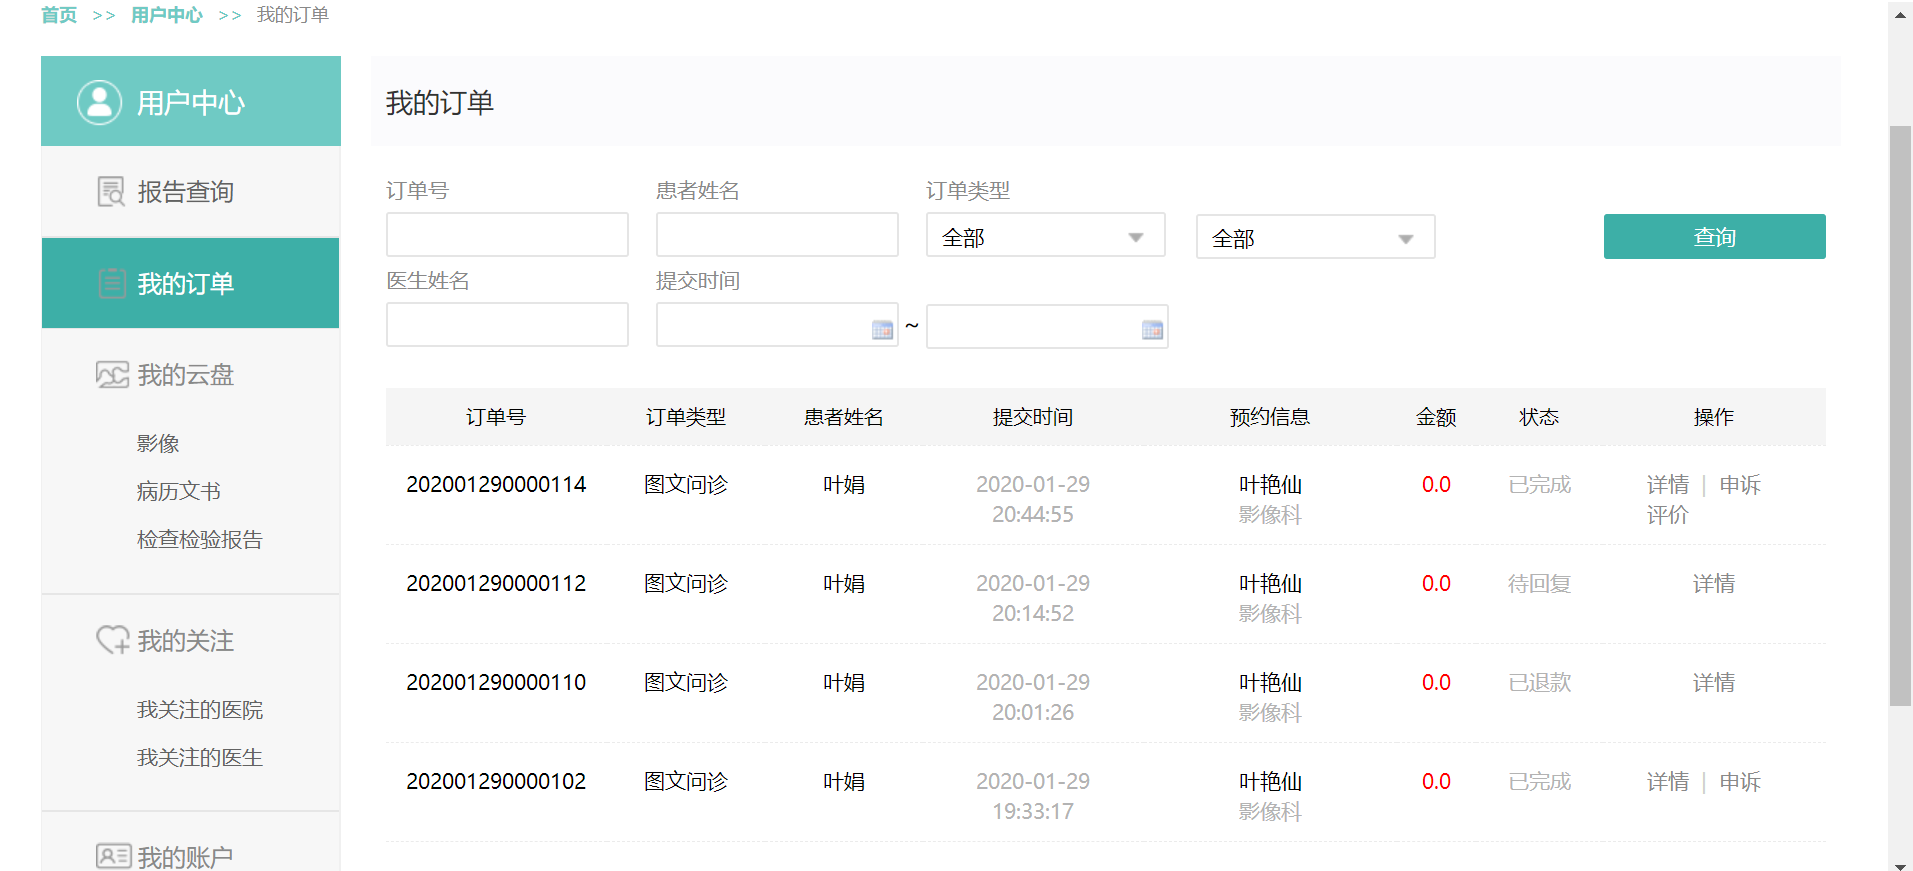Viewport: 1913px width, 871px height.
Task: Click the 提交时间 end date field
Action: point(1047,326)
